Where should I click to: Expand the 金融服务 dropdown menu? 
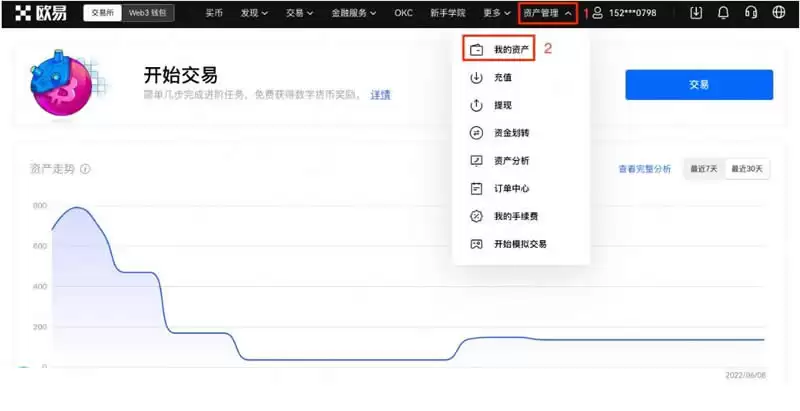tap(362, 14)
